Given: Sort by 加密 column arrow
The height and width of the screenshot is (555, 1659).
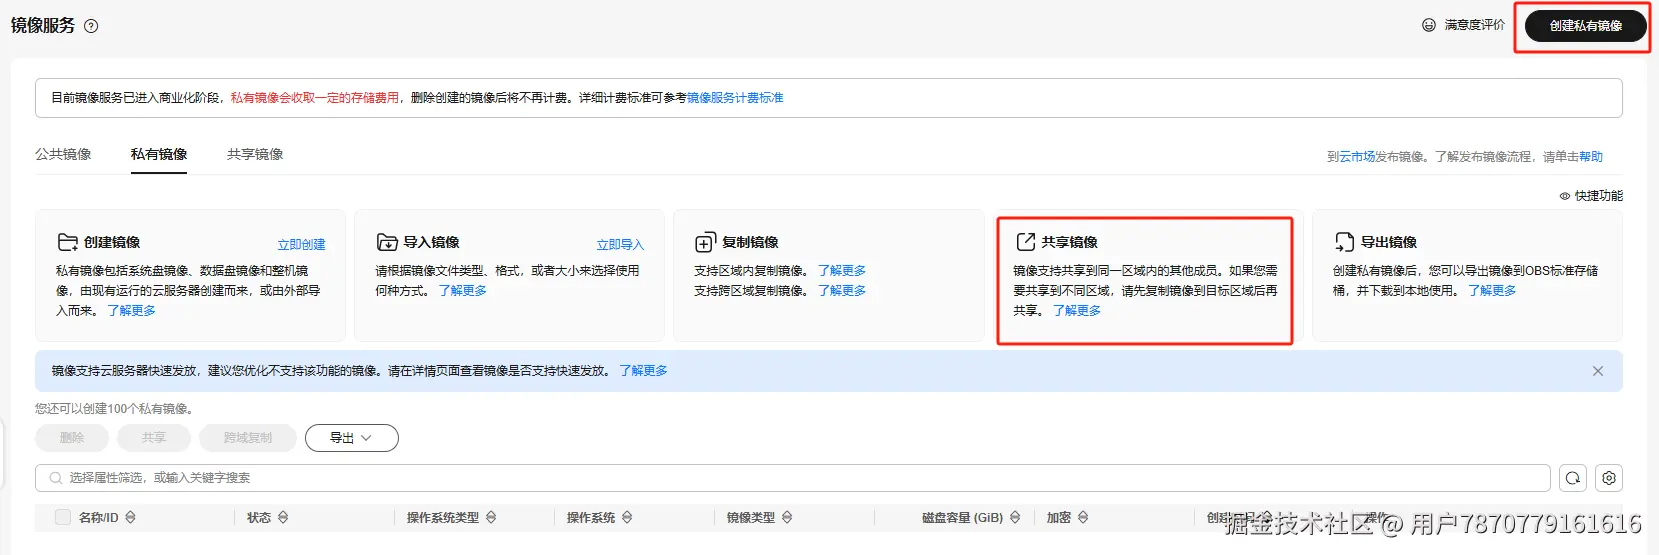Looking at the screenshot, I should click(1083, 517).
